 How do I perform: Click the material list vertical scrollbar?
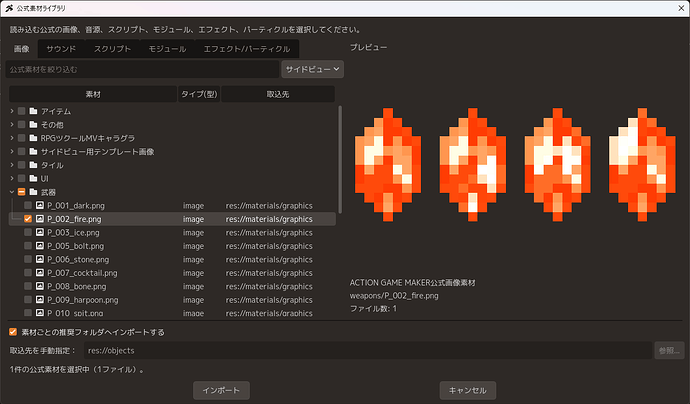click(340, 159)
